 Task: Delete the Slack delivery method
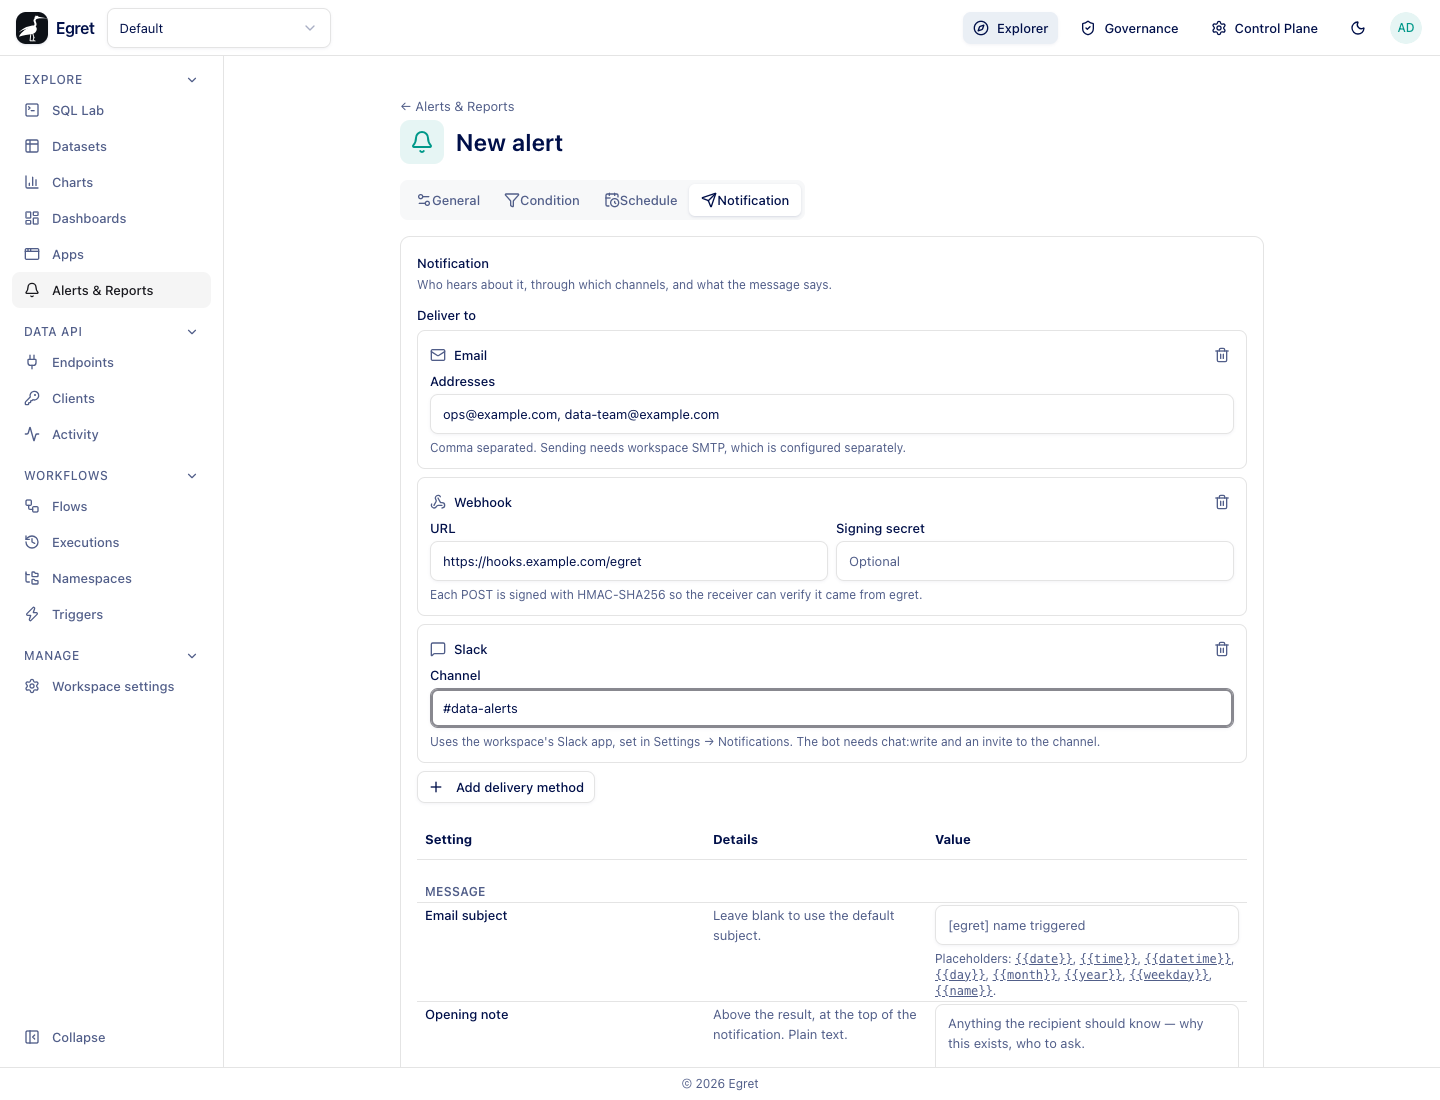[1222, 649]
